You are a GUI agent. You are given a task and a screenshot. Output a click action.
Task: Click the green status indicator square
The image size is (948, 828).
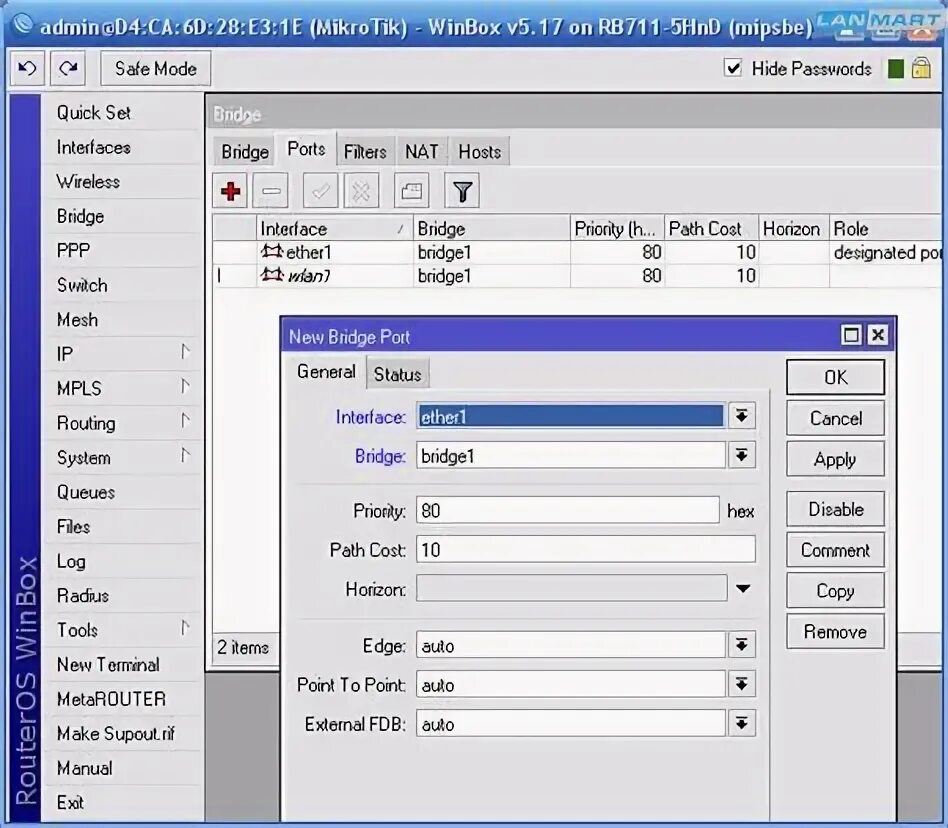pos(895,69)
